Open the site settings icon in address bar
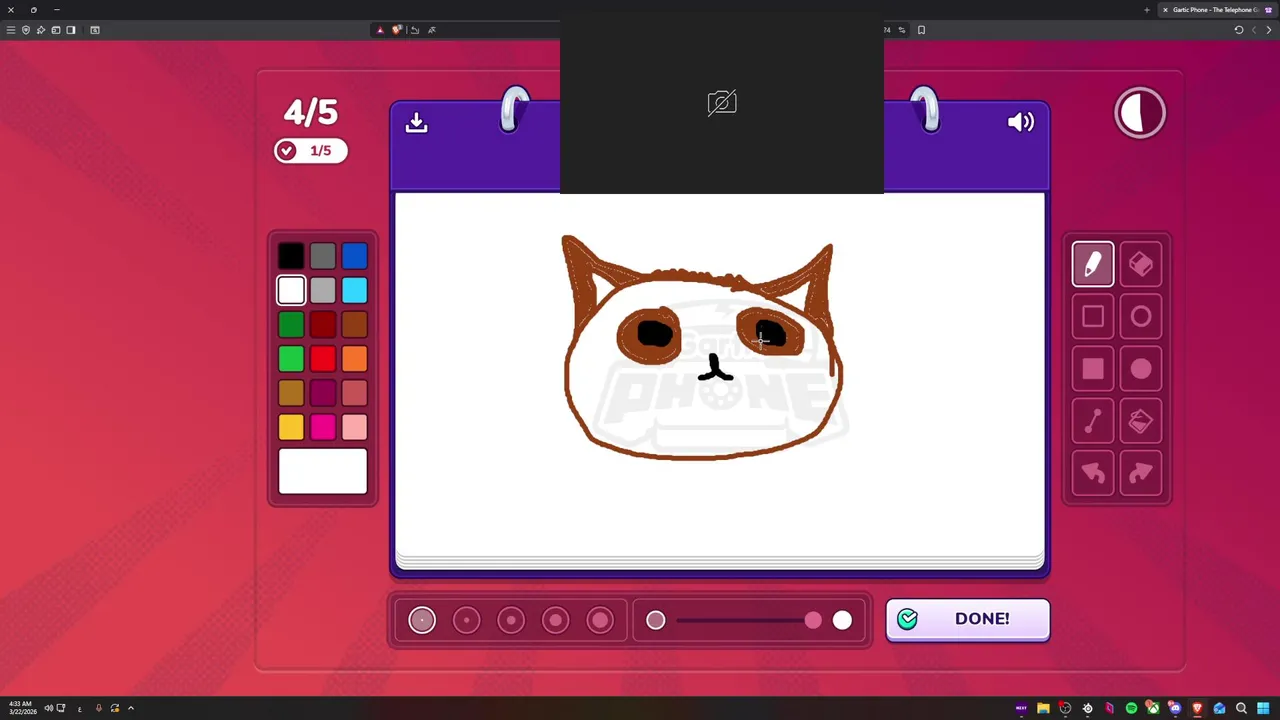 pyautogui.click(x=902, y=30)
